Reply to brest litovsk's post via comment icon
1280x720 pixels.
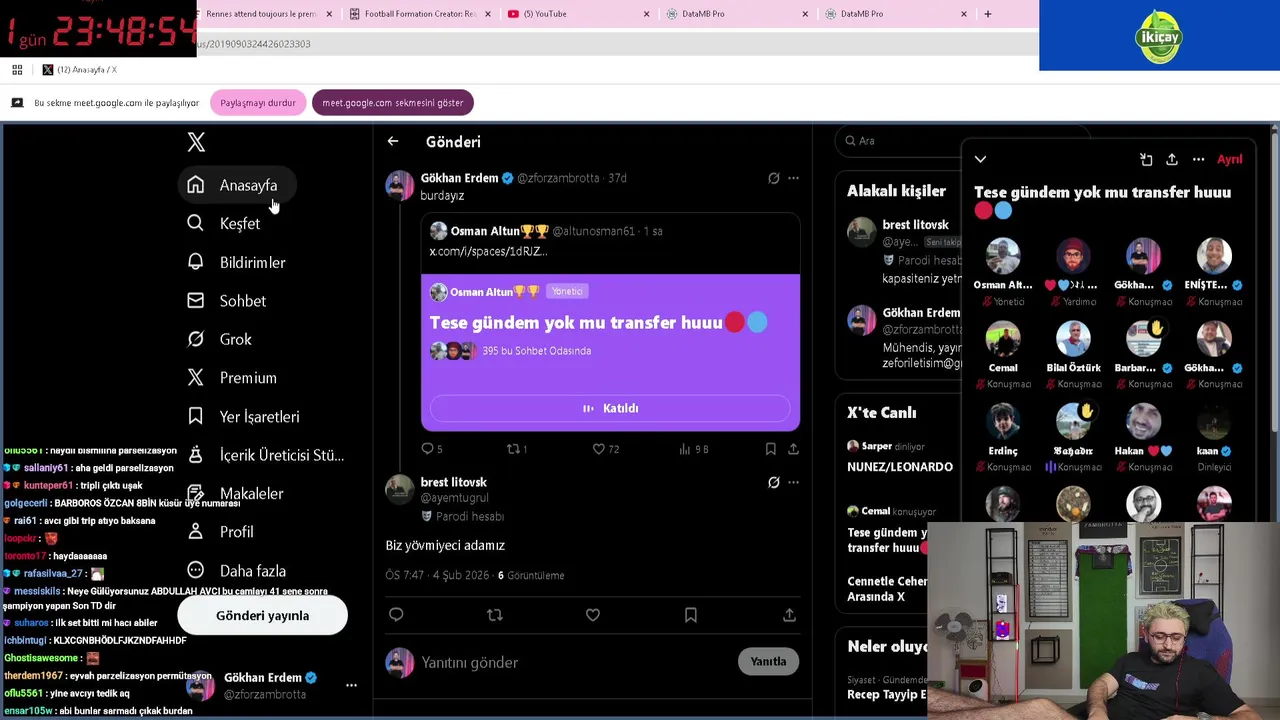[x=396, y=615]
